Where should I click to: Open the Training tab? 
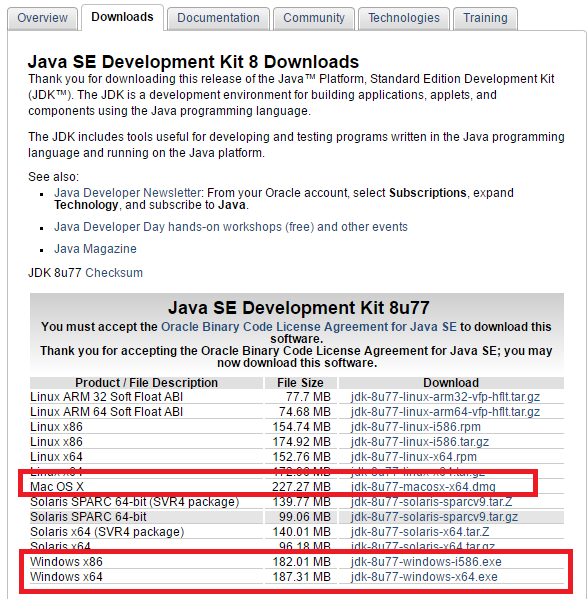pos(485,18)
